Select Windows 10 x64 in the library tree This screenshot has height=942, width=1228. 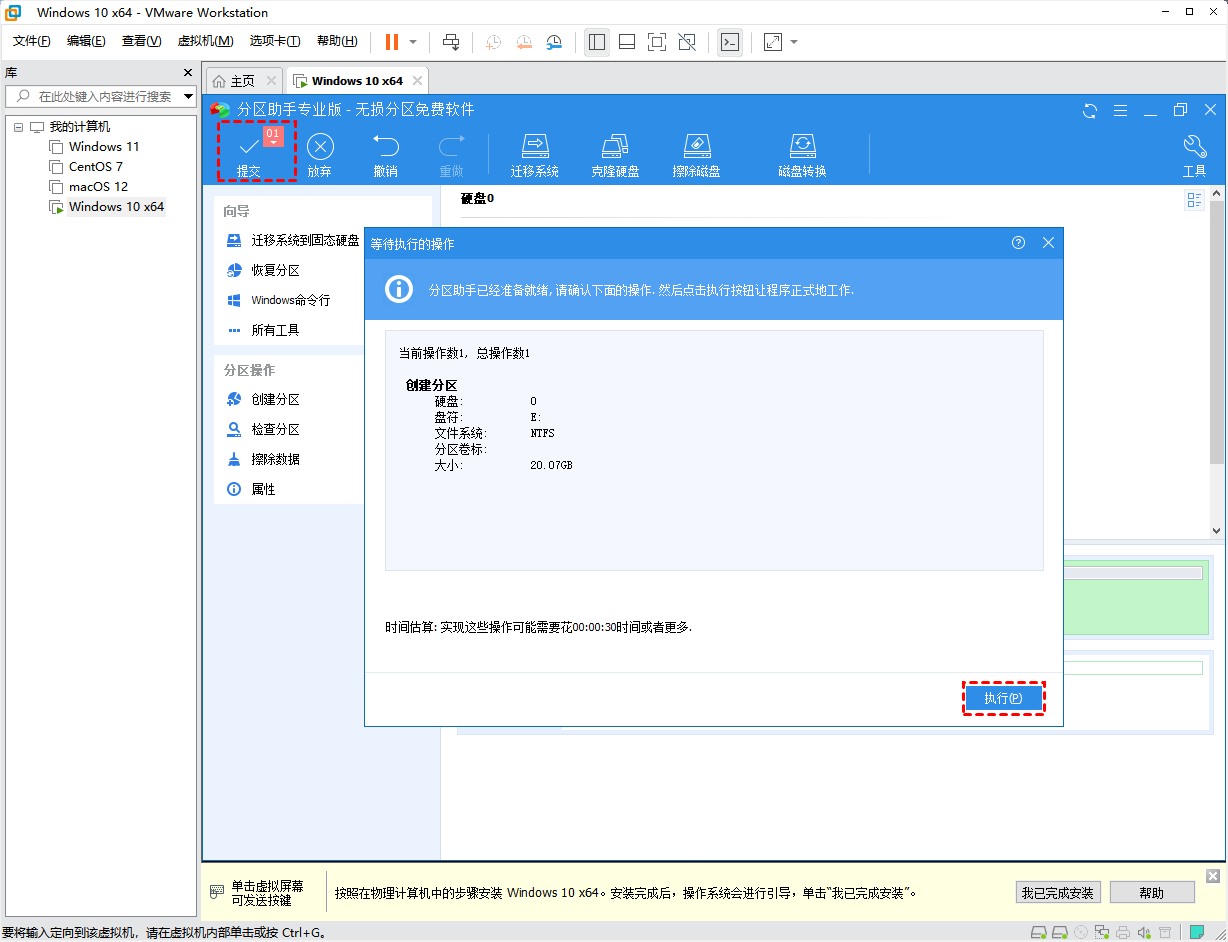[x=116, y=207]
